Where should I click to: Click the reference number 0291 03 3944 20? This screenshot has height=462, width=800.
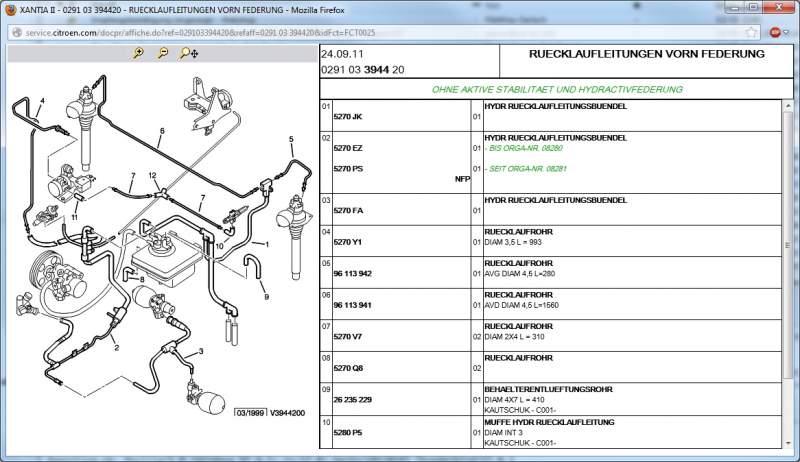[x=363, y=70]
